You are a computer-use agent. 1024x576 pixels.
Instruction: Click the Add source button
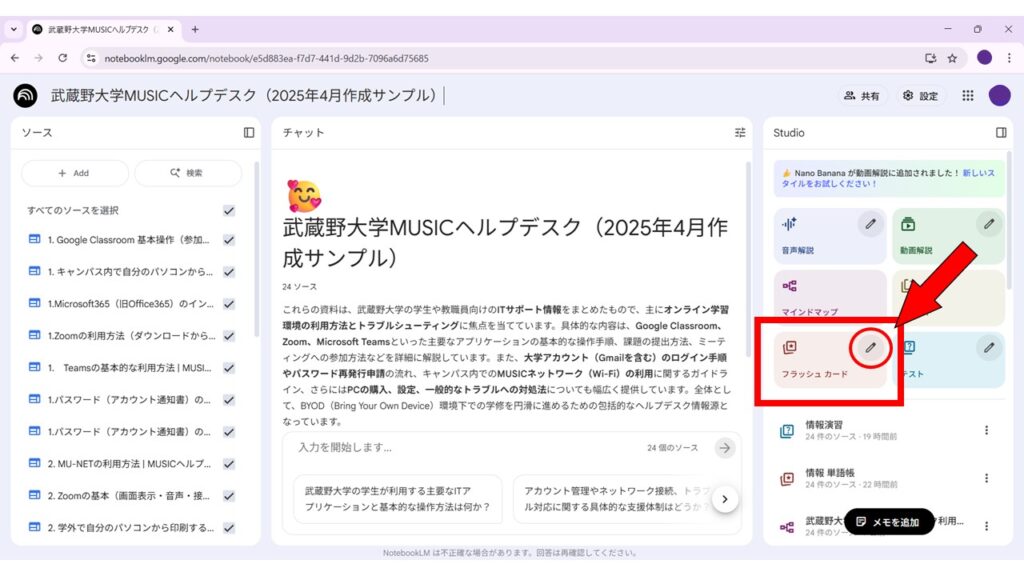point(75,173)
